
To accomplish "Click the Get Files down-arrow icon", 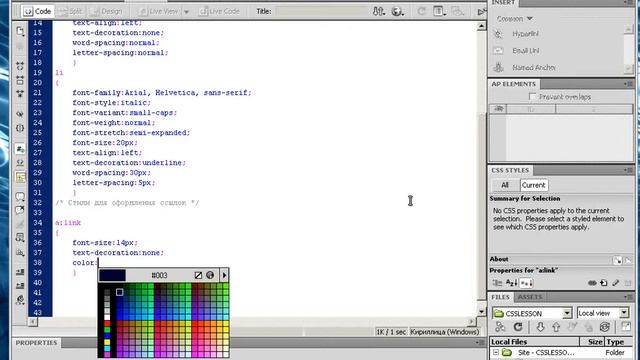I will coord(540,327).
